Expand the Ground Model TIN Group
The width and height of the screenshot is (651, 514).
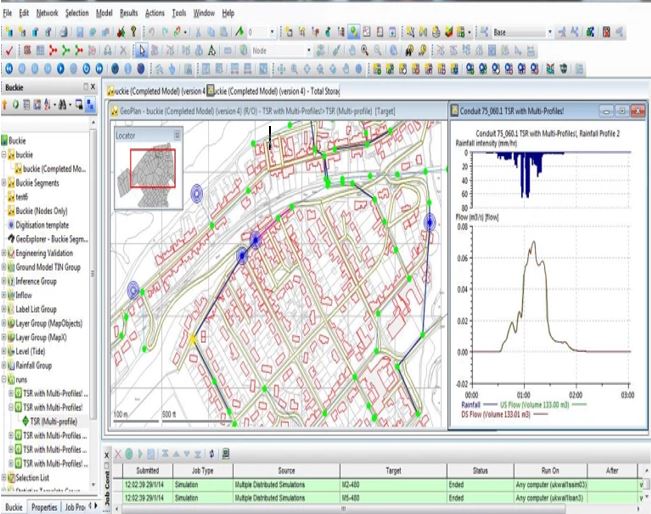coord(4,267)
